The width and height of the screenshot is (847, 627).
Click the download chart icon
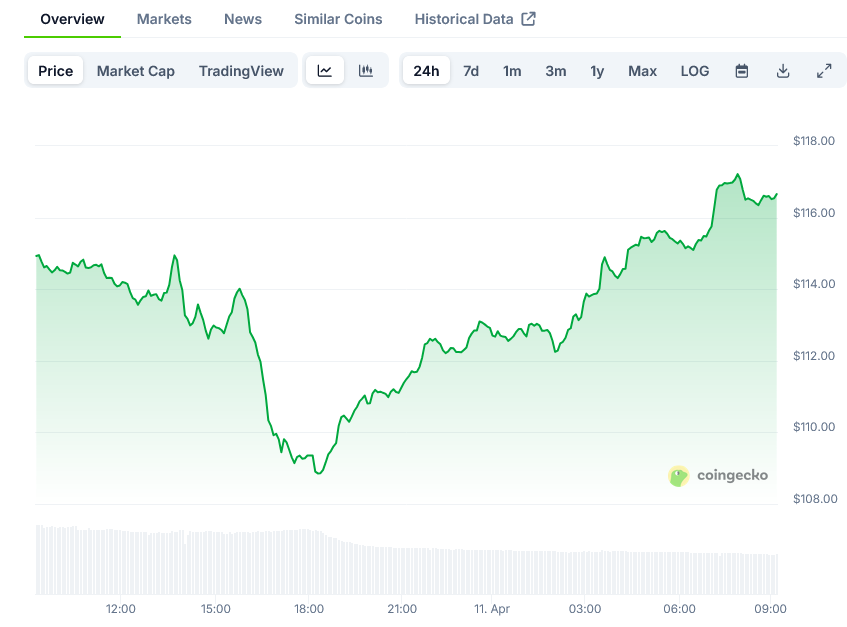783,71
